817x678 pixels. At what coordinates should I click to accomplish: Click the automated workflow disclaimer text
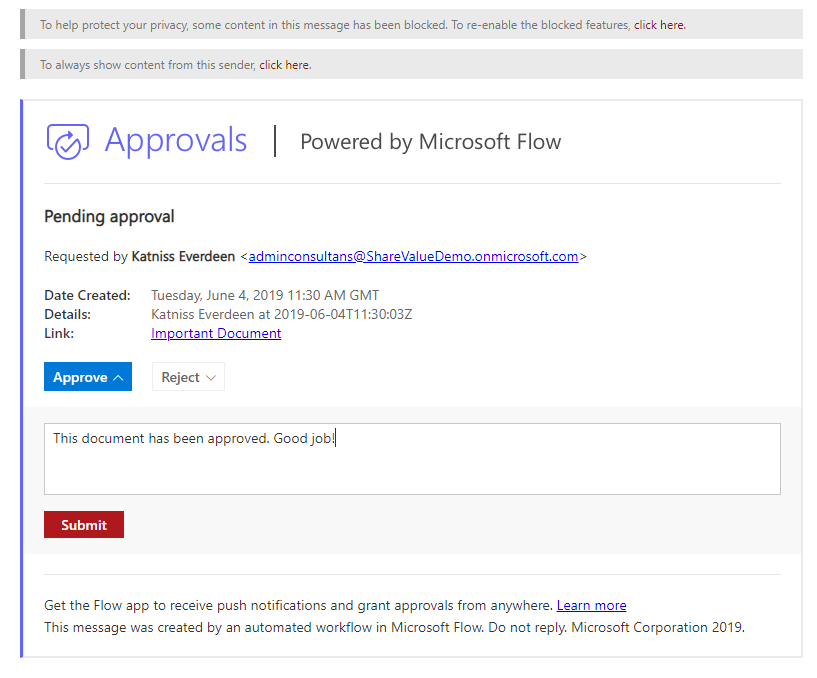coord(394,627)
